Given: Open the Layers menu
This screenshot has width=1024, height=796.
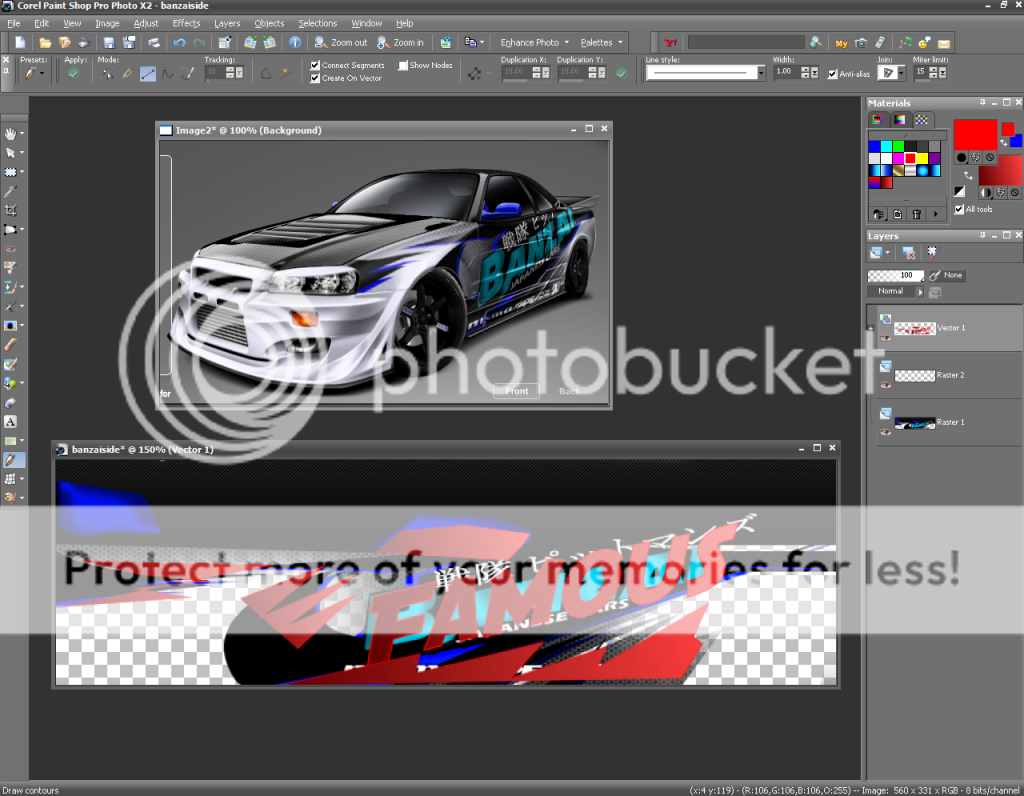Looking at the screenshot, I should 227,23.
